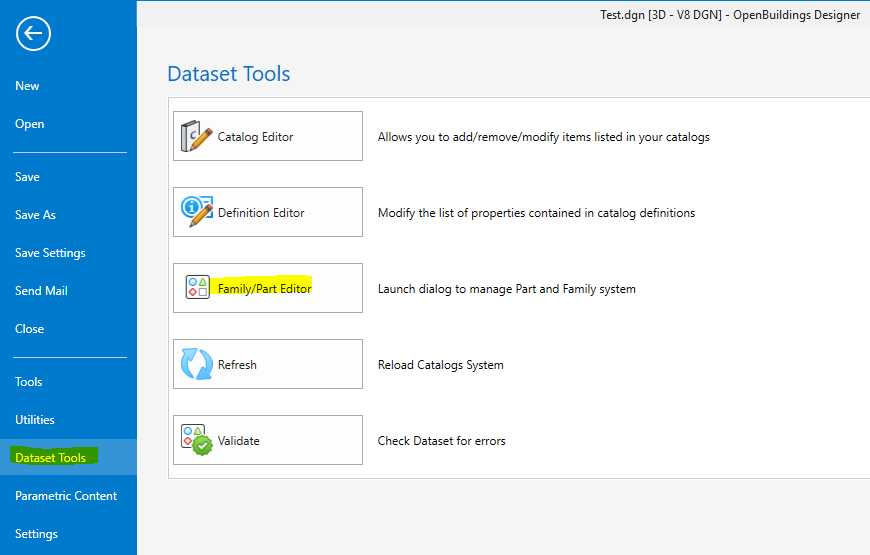Reload catalogs with the Refresh button
Image resolution: width=870 pixels, height=555 pixels.
(268, 364)
